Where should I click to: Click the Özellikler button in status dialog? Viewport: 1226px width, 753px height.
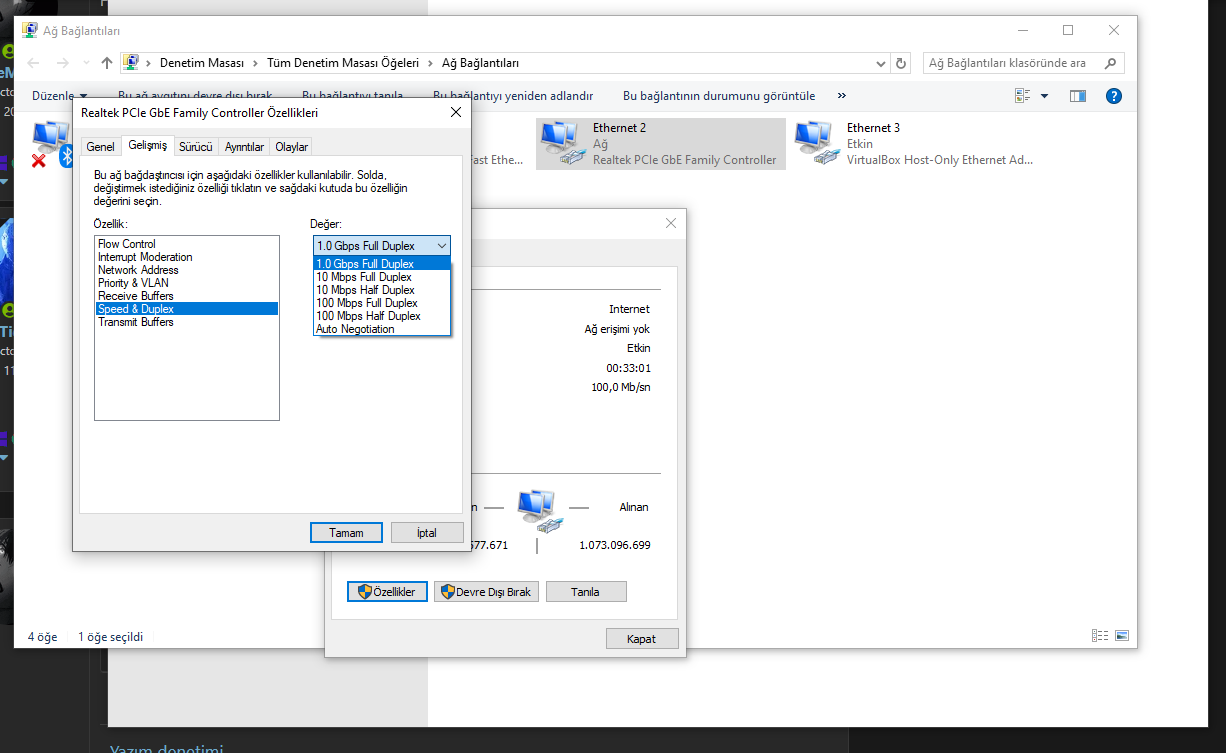pyautogui.click(x=388, y=592)
